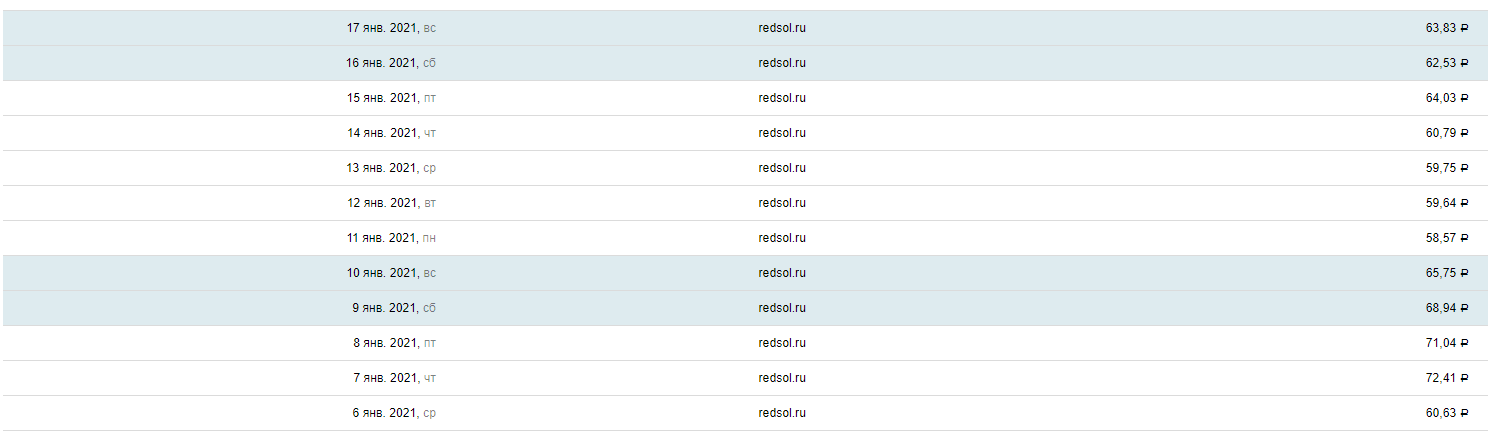Click the 58,57 ₽ value

(1447, 238)
